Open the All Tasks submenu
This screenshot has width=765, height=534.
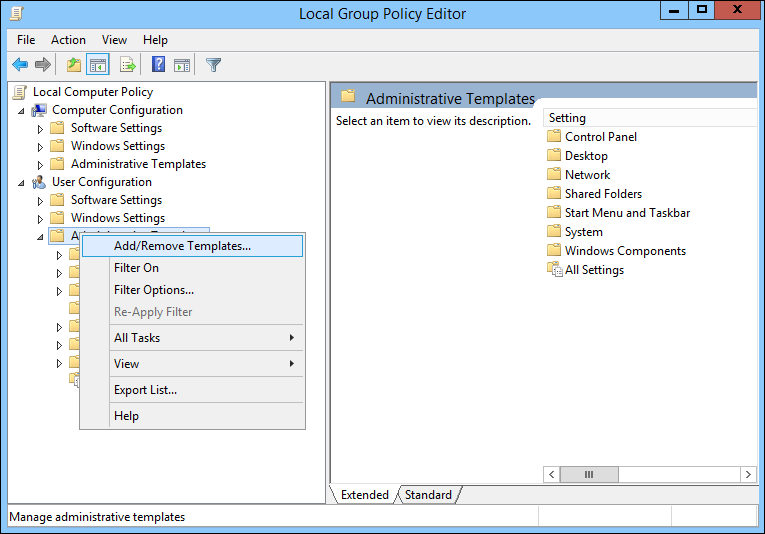click(192, 337)
